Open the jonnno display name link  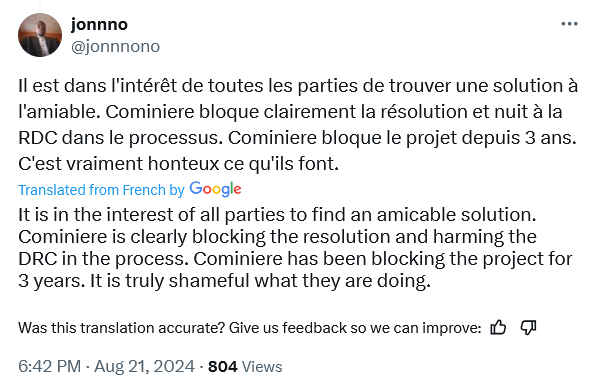[x=100, y=24]
